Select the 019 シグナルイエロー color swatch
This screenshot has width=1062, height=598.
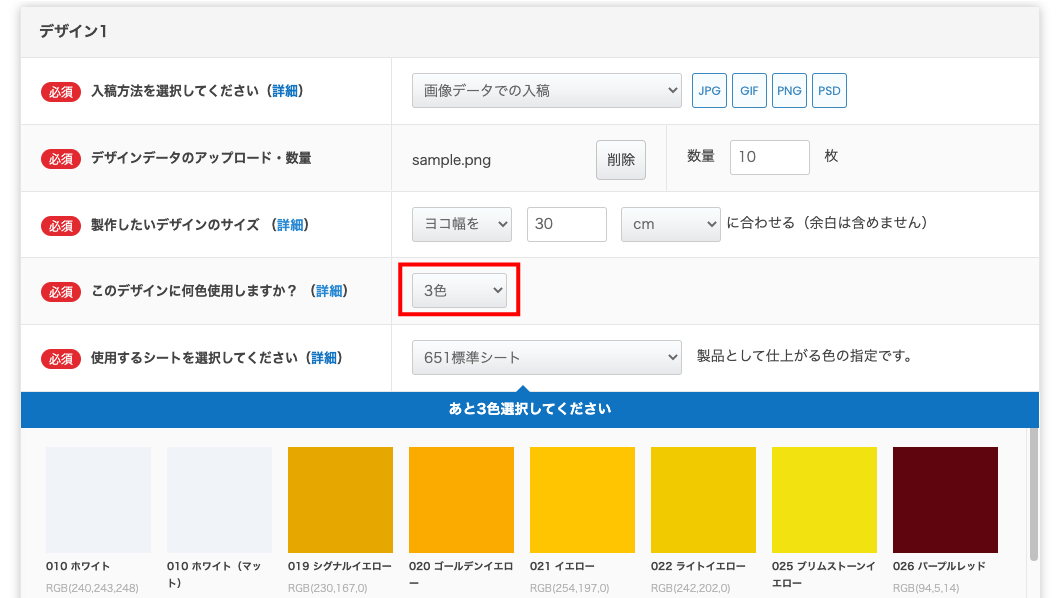click(x=340, y=500)
